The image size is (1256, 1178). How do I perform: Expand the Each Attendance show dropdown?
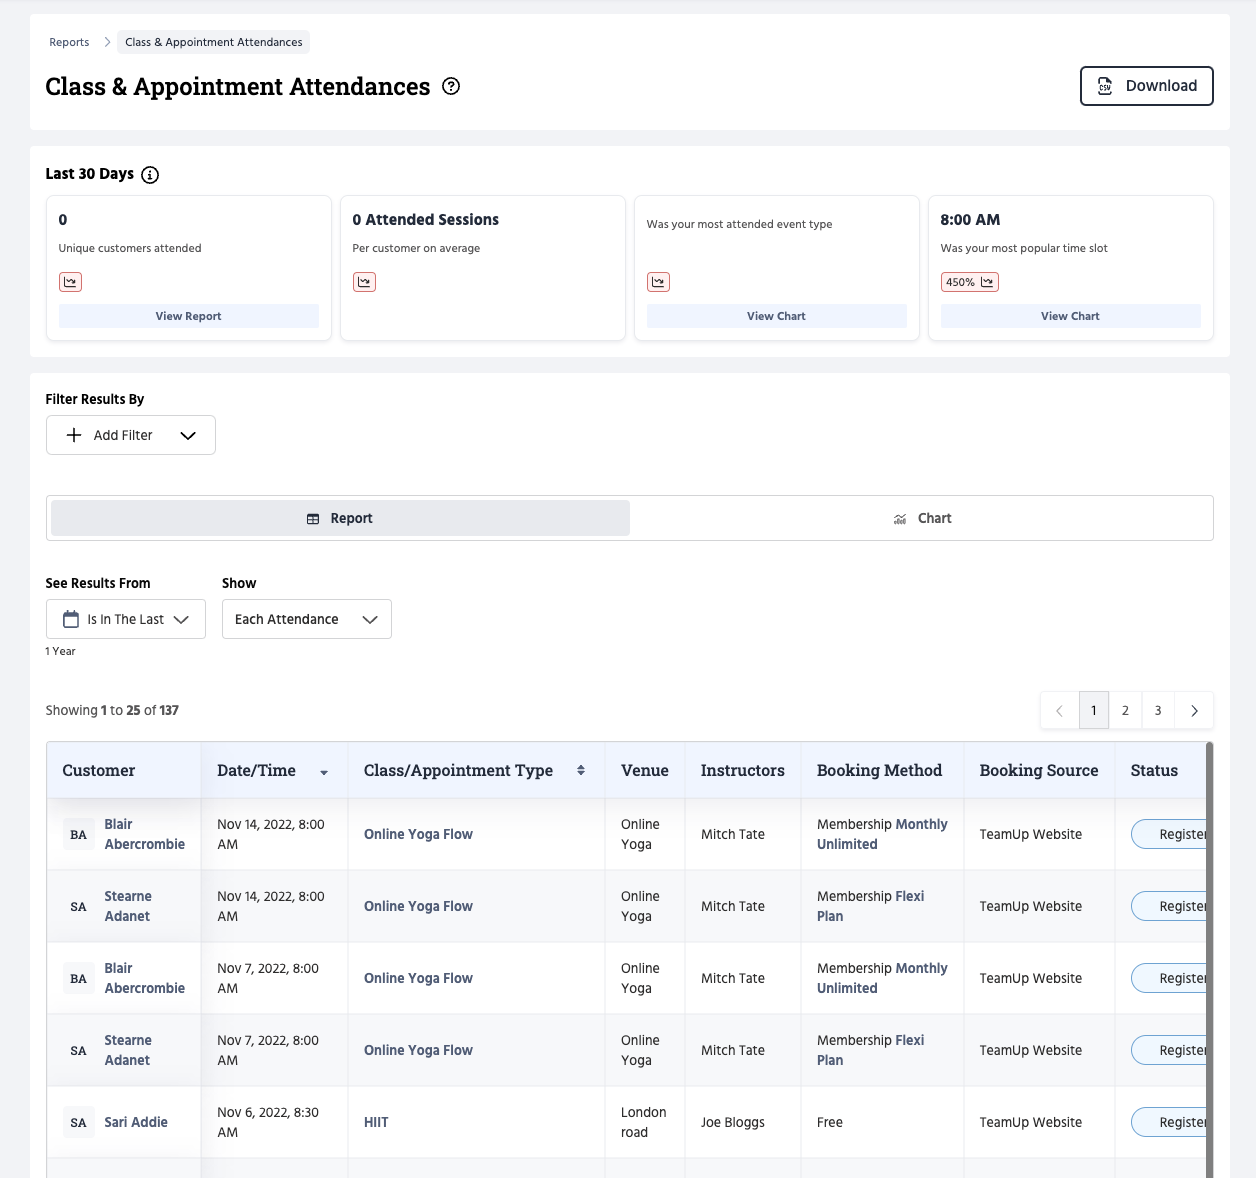[306, 619]
